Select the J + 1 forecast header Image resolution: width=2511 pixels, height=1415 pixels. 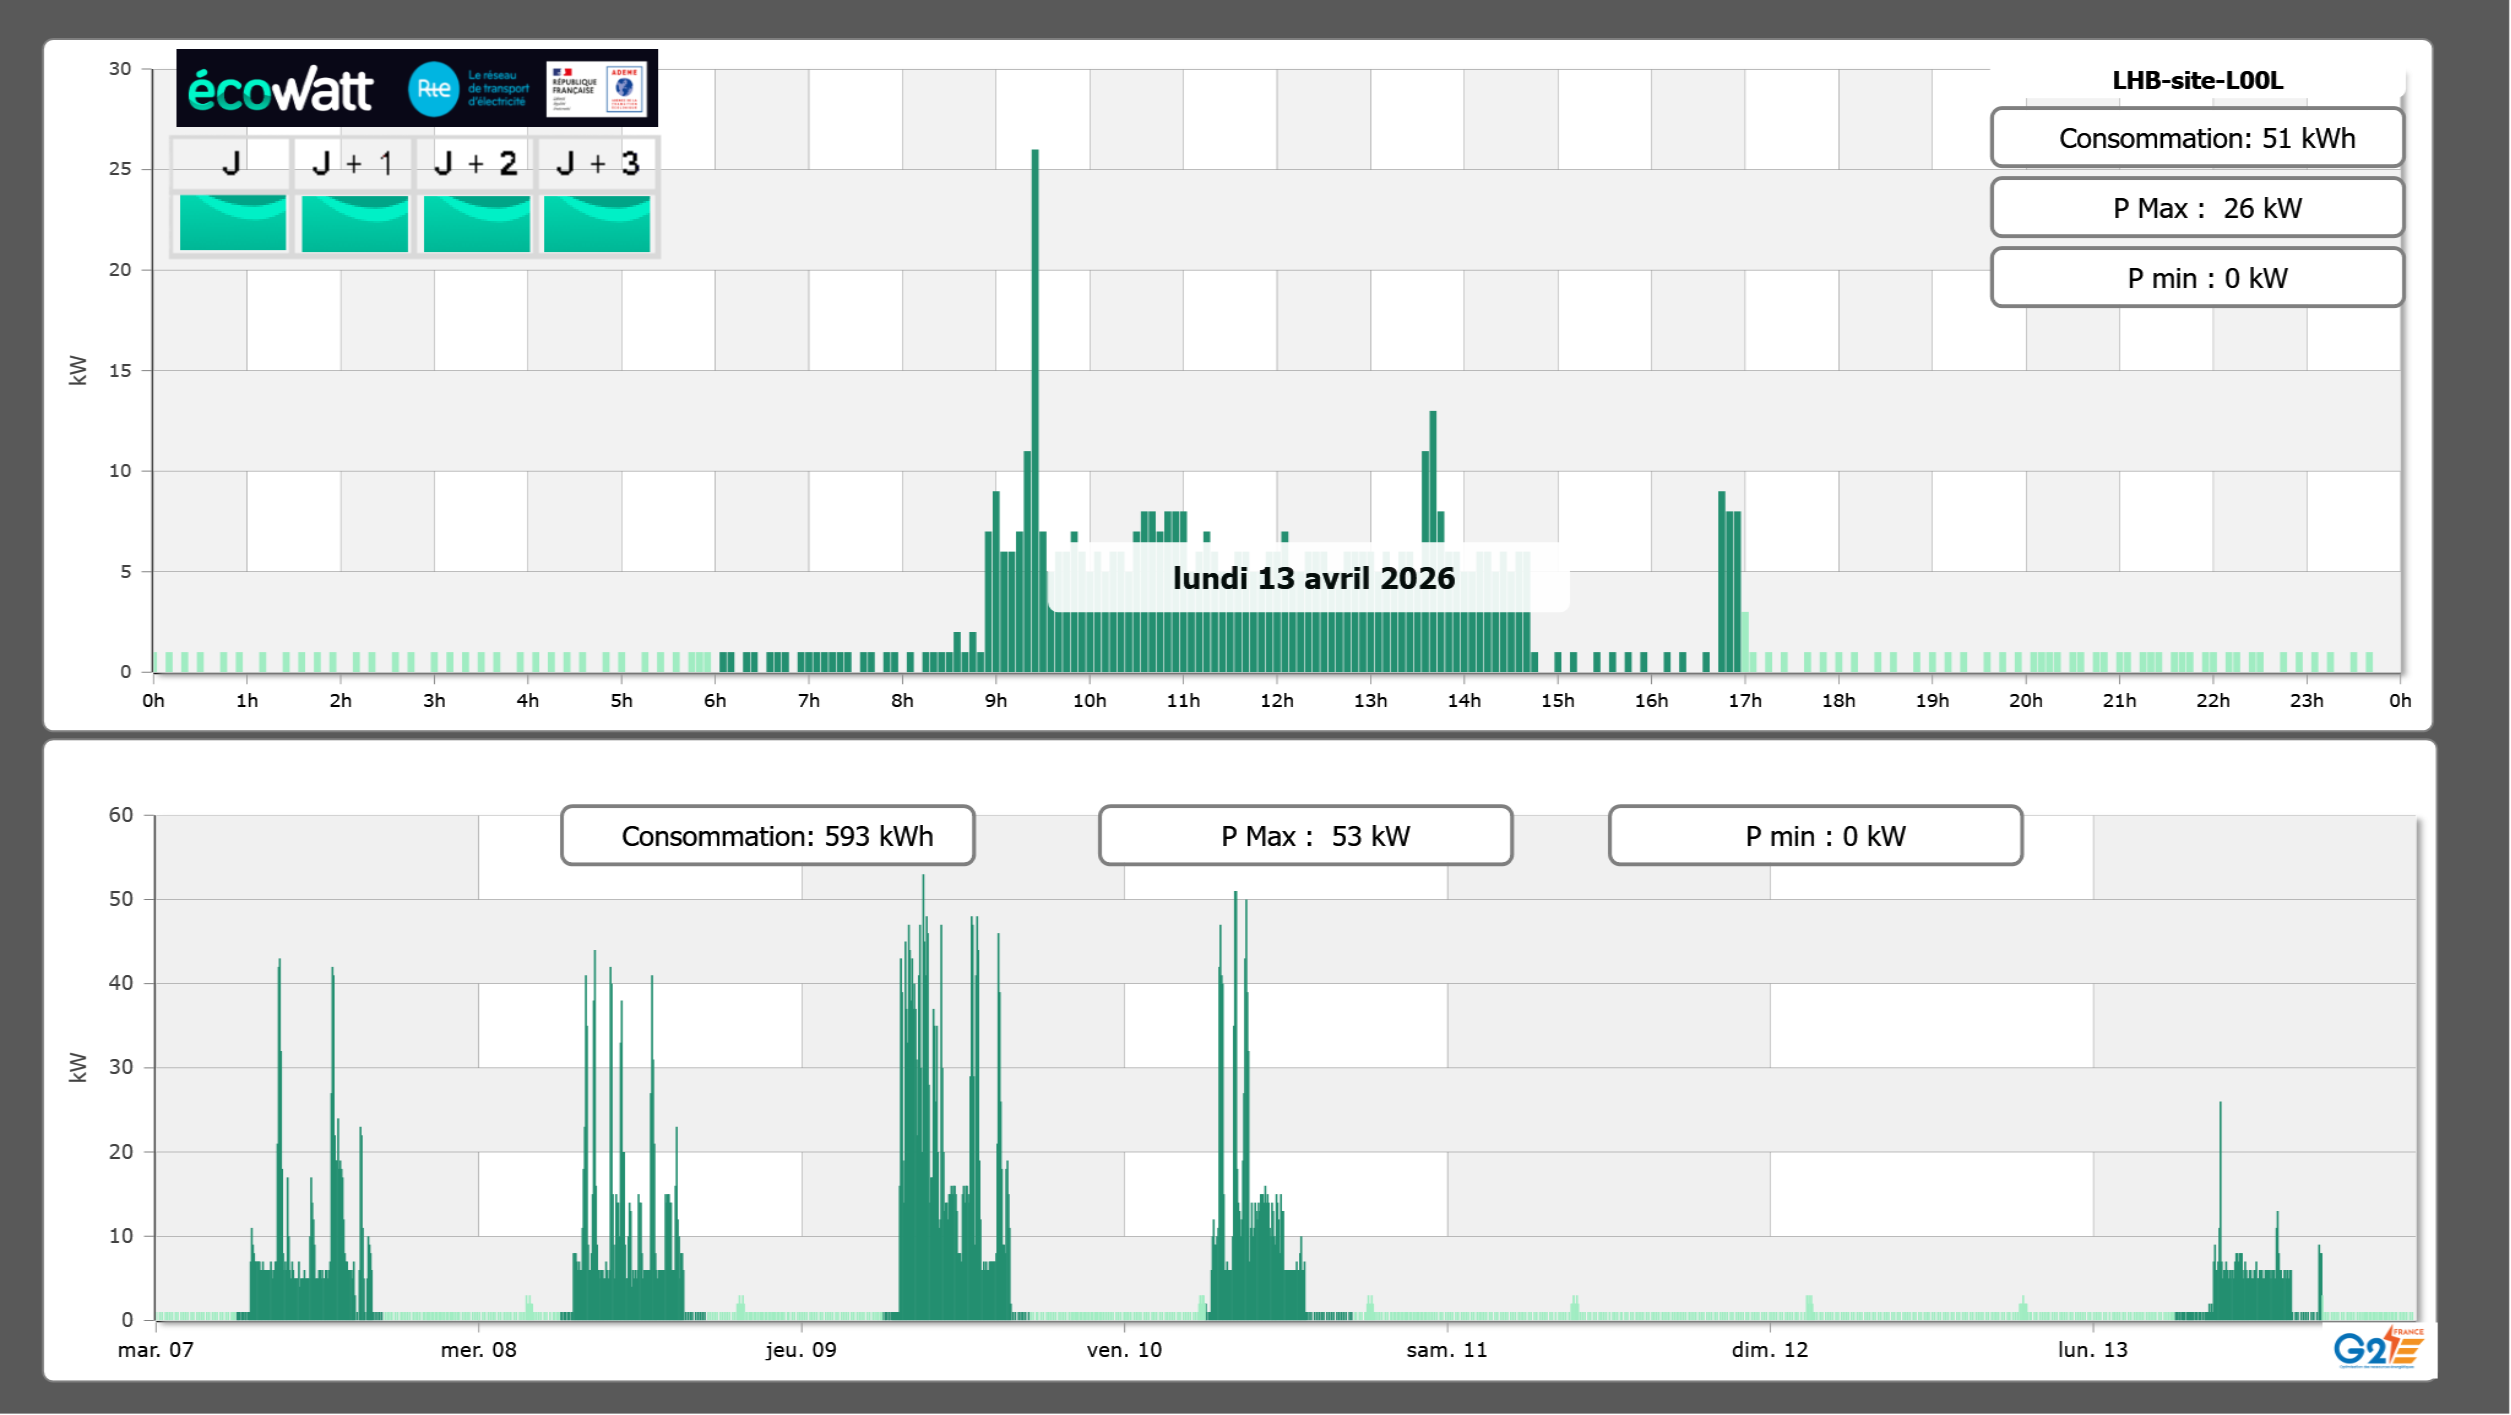(353, 164)
